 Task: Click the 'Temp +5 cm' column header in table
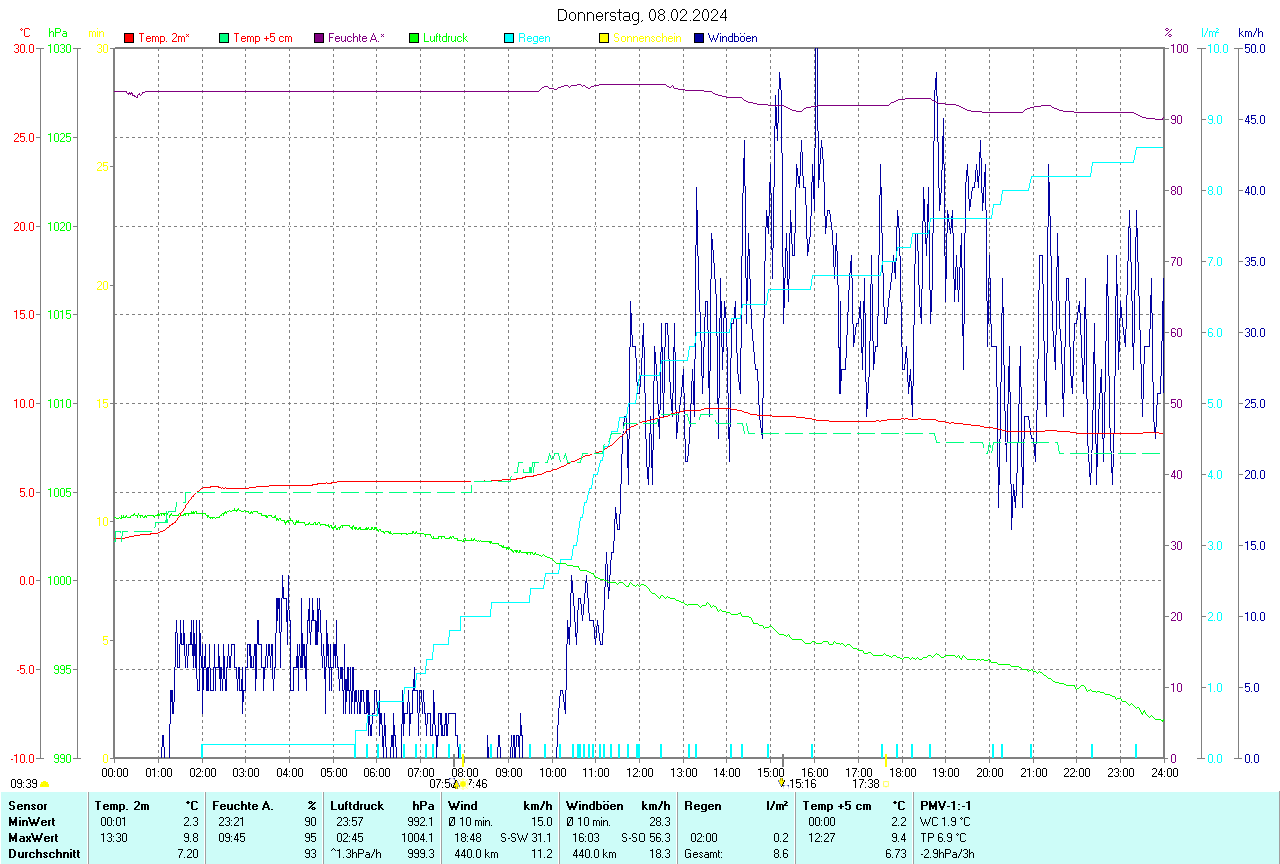[x=837, y=806]
